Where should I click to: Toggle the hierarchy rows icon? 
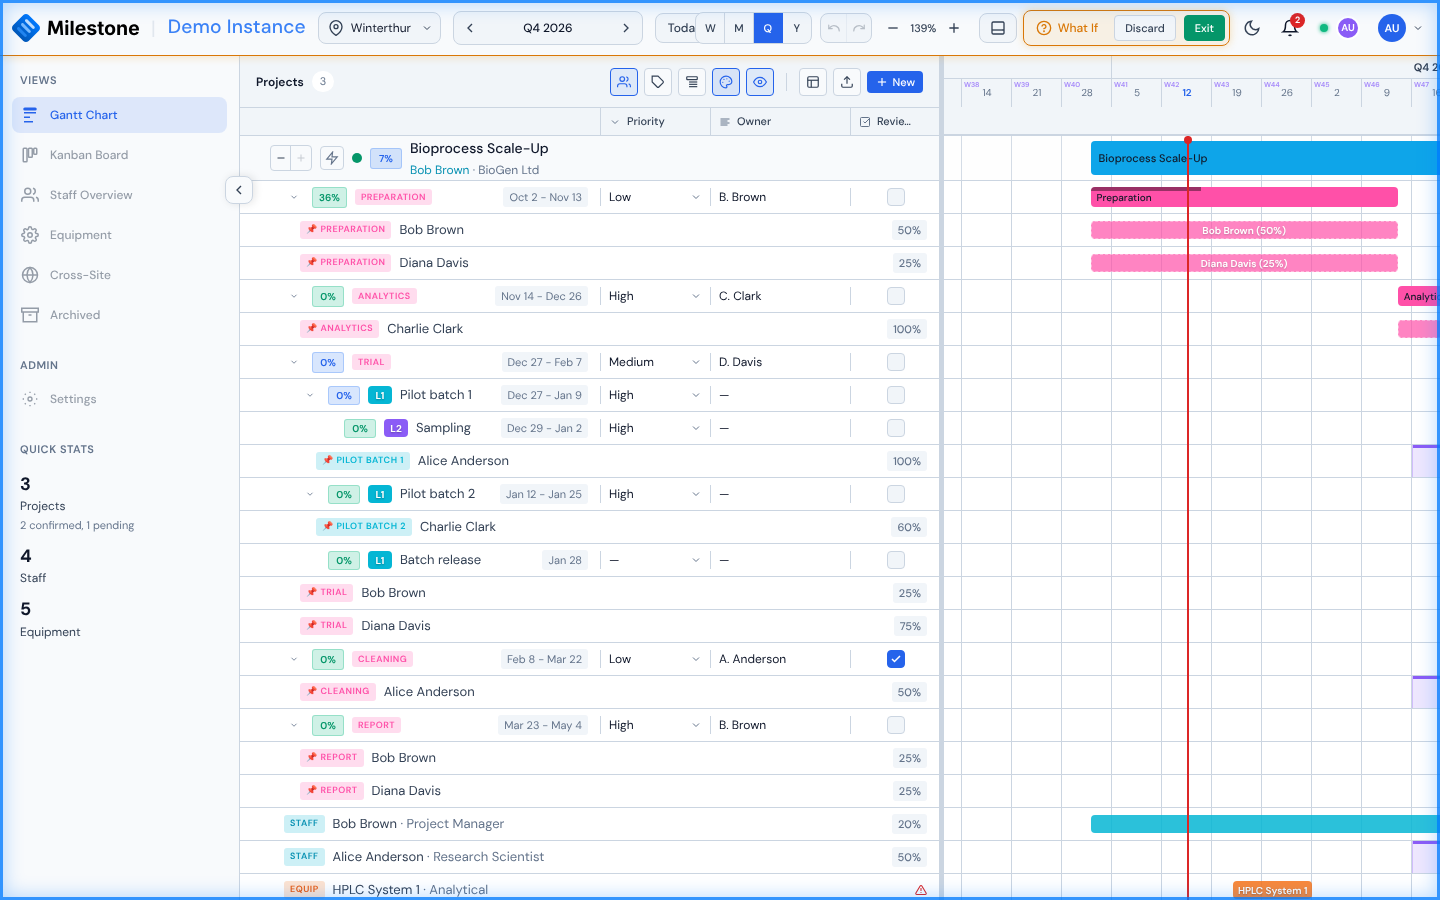point(692,82)
